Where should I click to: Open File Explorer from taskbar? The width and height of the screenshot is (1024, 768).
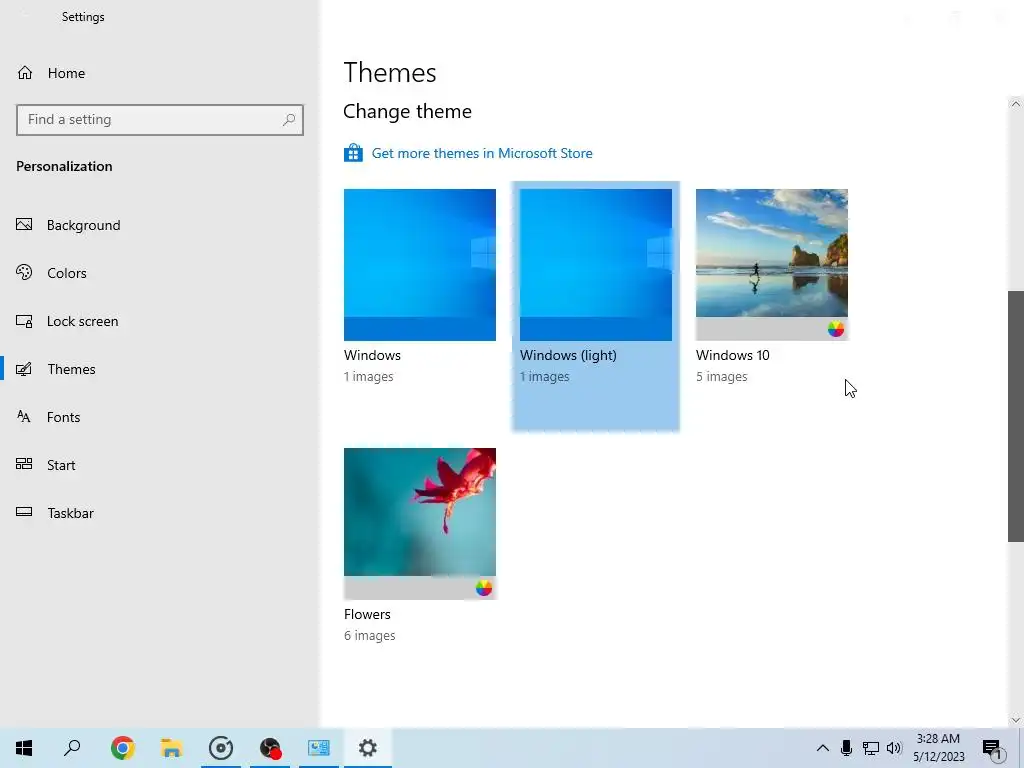tap(172, 748)
